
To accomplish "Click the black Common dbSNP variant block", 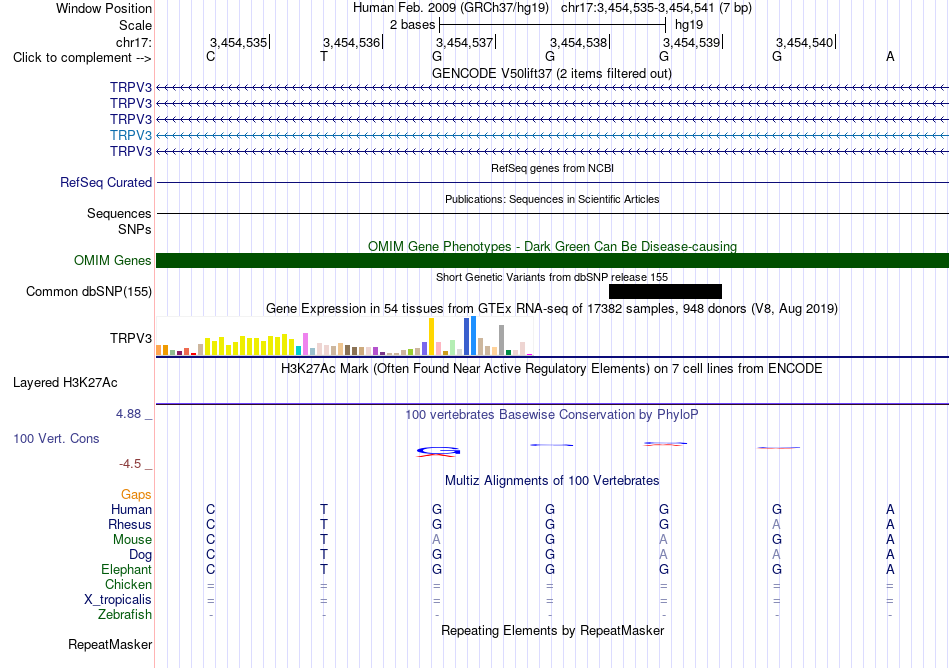I will point(665,291).
